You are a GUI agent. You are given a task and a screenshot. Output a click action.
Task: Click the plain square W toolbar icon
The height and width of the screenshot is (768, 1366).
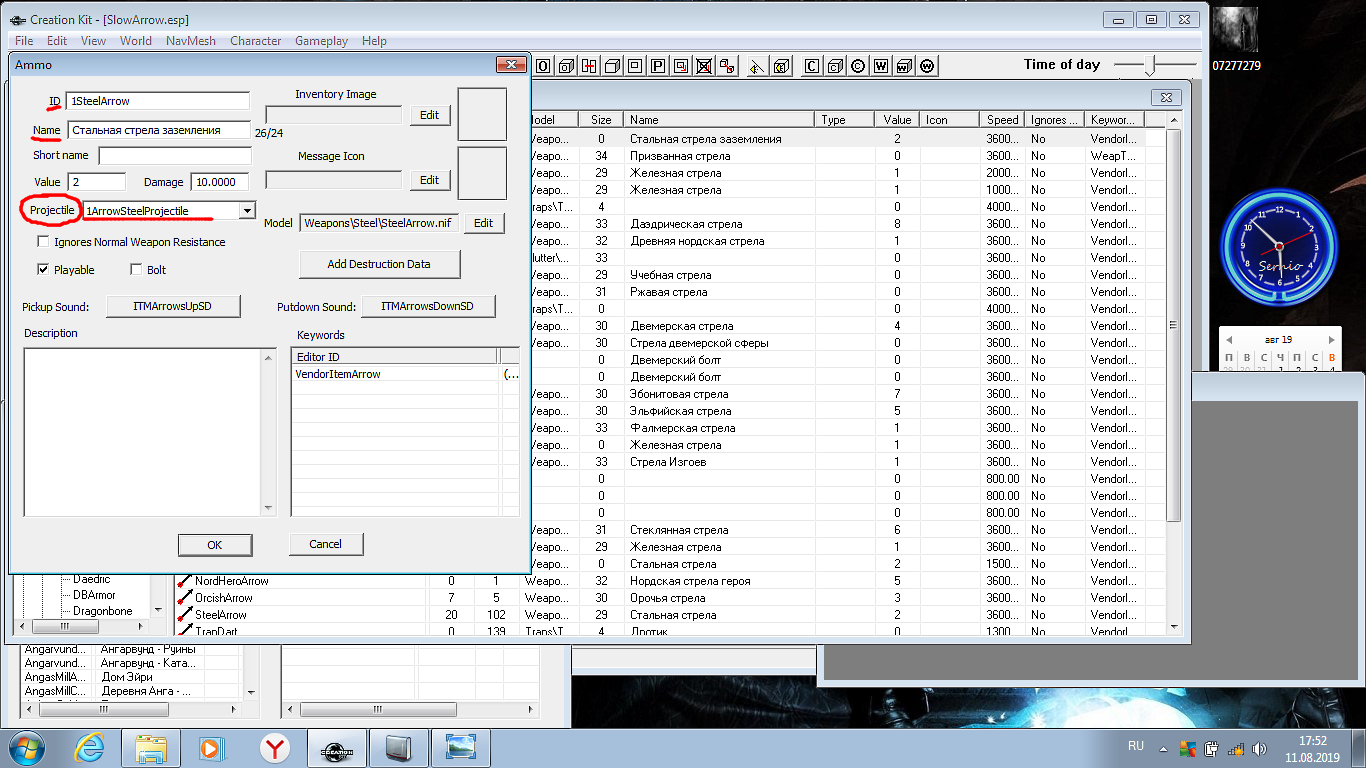[881, 66]
